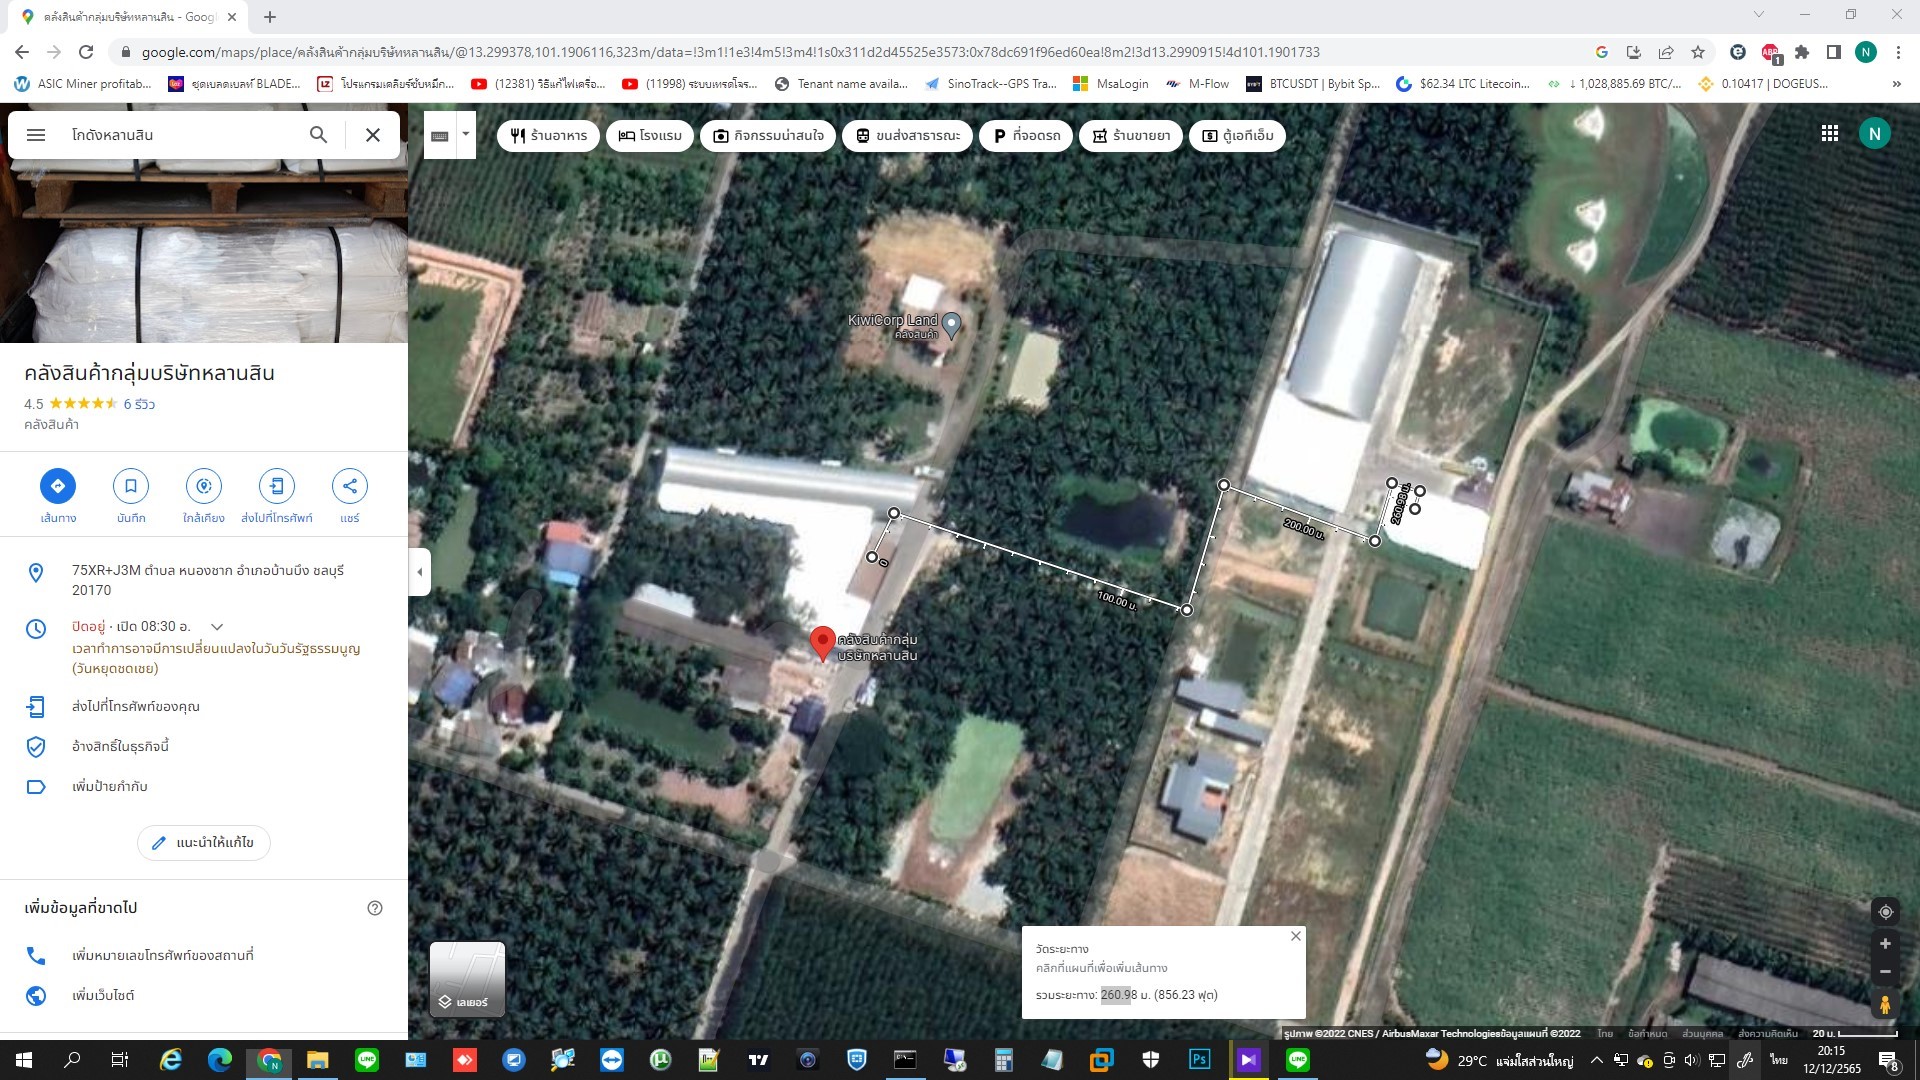Click the Directions (เส้นทาง) icon
Viewport: 1920px width, 1080px height.
tap(58, 486)
